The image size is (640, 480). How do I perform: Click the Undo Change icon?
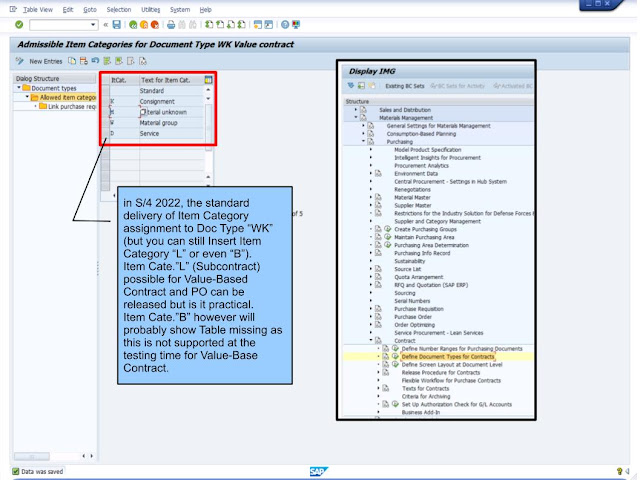(x=95, y=61)
